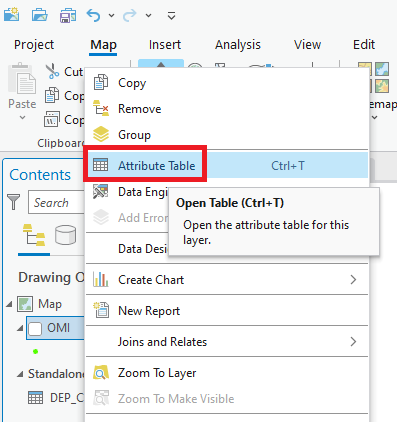This screenshot has height=422, width=397.
Task: Open the redo history dropdown arrow
Action: pyautogui.click(x=148, y=16)
